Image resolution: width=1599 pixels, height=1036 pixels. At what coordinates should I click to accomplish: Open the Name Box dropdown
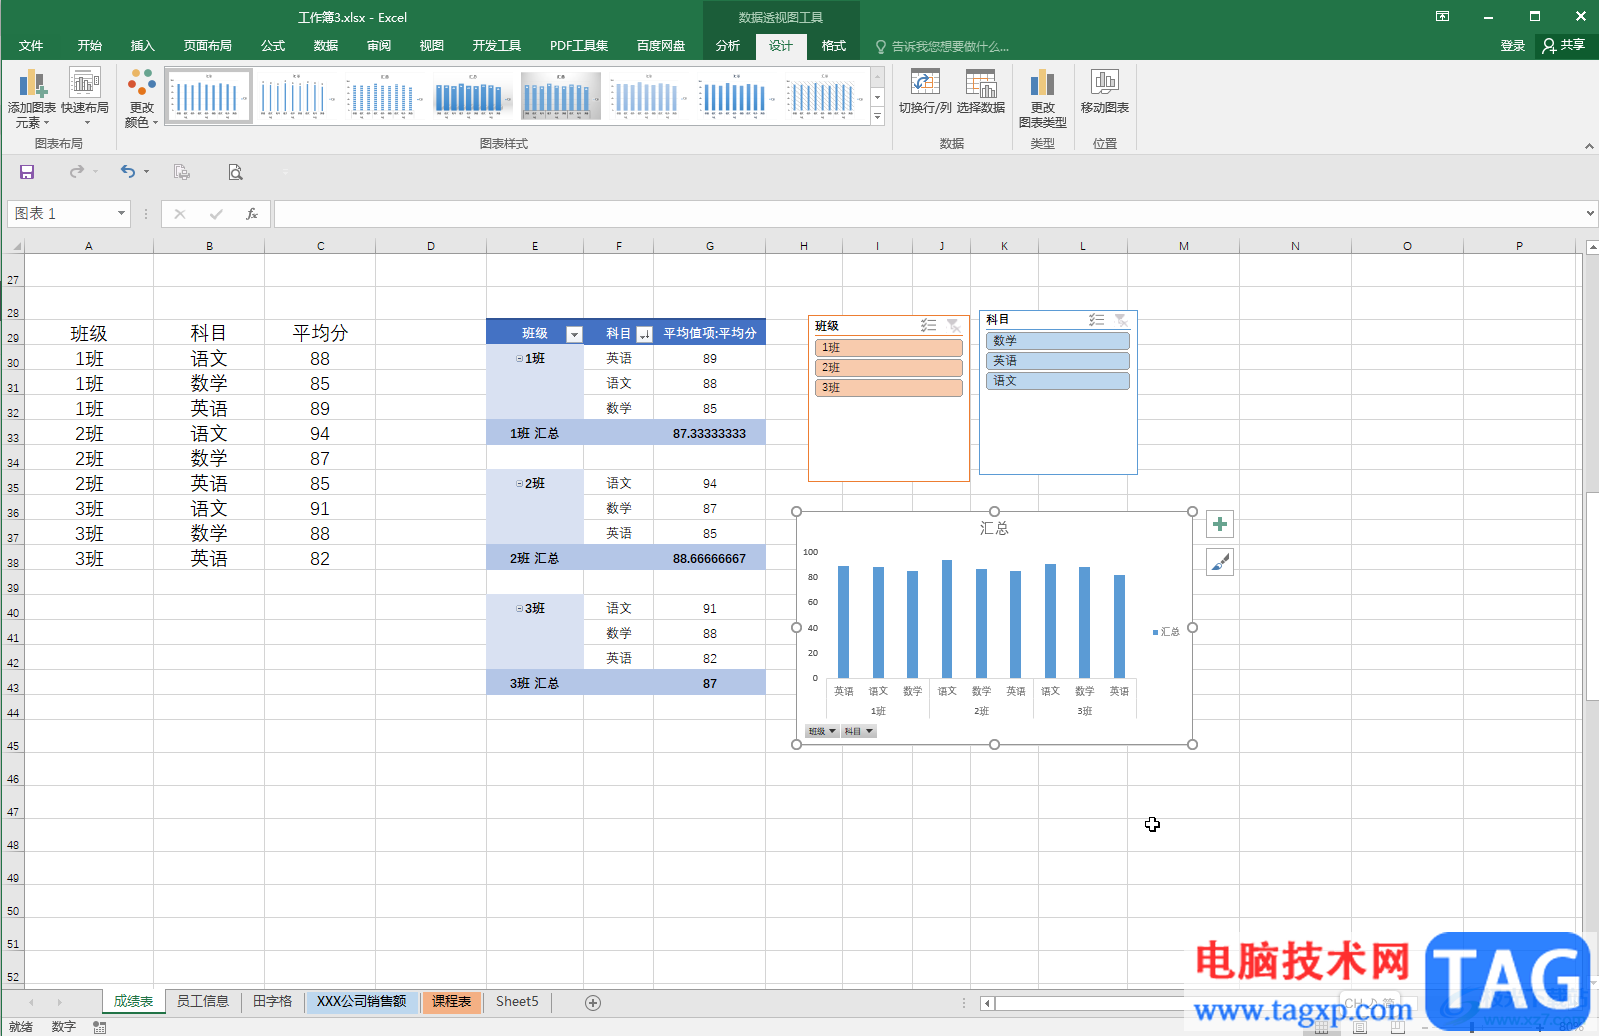[x=121, y=213]
